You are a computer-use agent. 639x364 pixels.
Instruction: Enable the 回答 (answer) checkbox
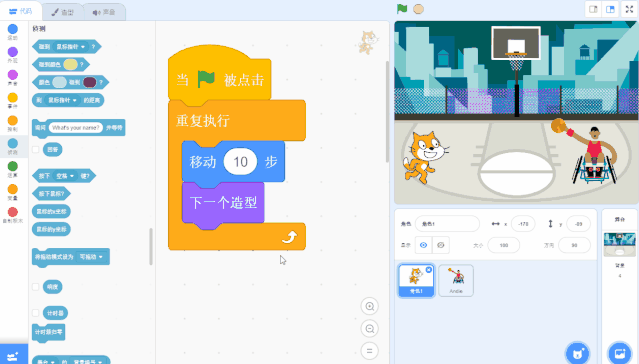point(35,150)
